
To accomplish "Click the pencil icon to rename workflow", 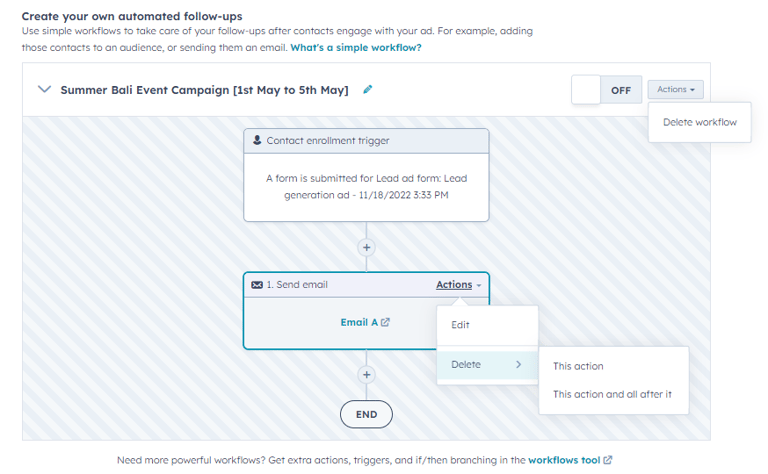I will (x=368, y=90).
